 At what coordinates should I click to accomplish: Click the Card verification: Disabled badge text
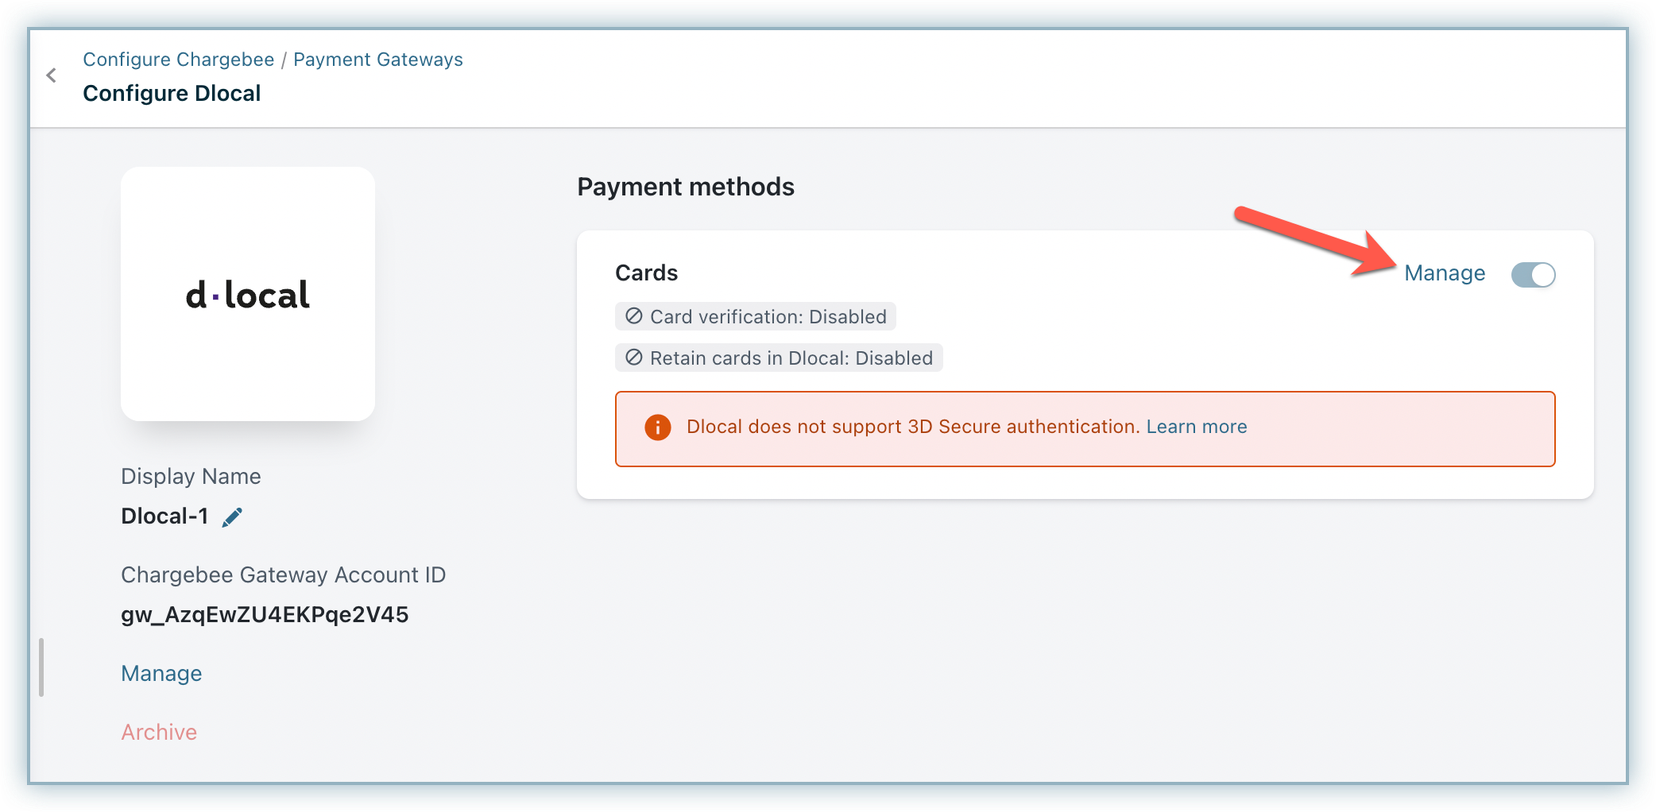pos(768,317)
